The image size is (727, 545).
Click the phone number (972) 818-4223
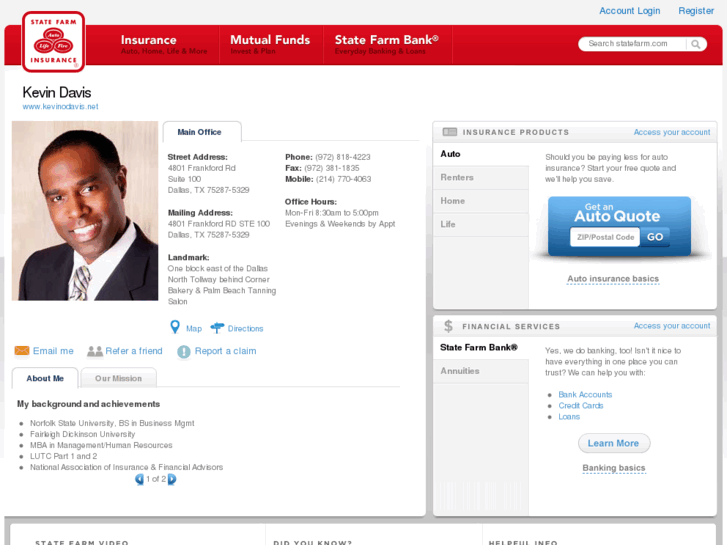coord(343,157)
